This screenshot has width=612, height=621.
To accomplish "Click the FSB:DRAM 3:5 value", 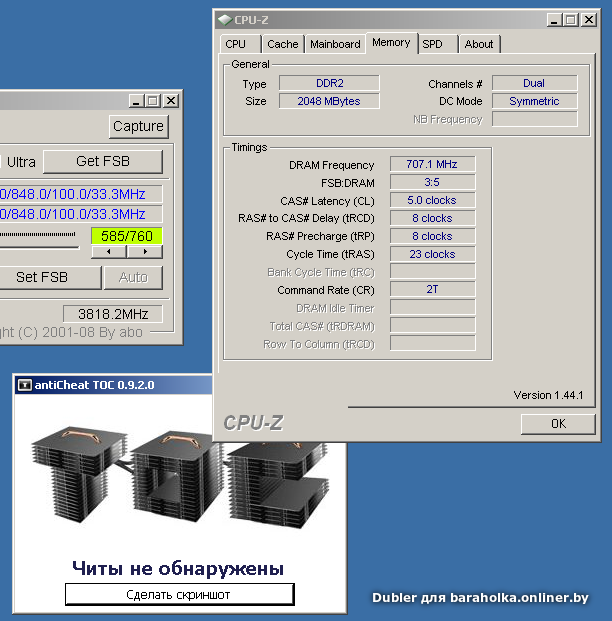I will (x=433, y=182).
